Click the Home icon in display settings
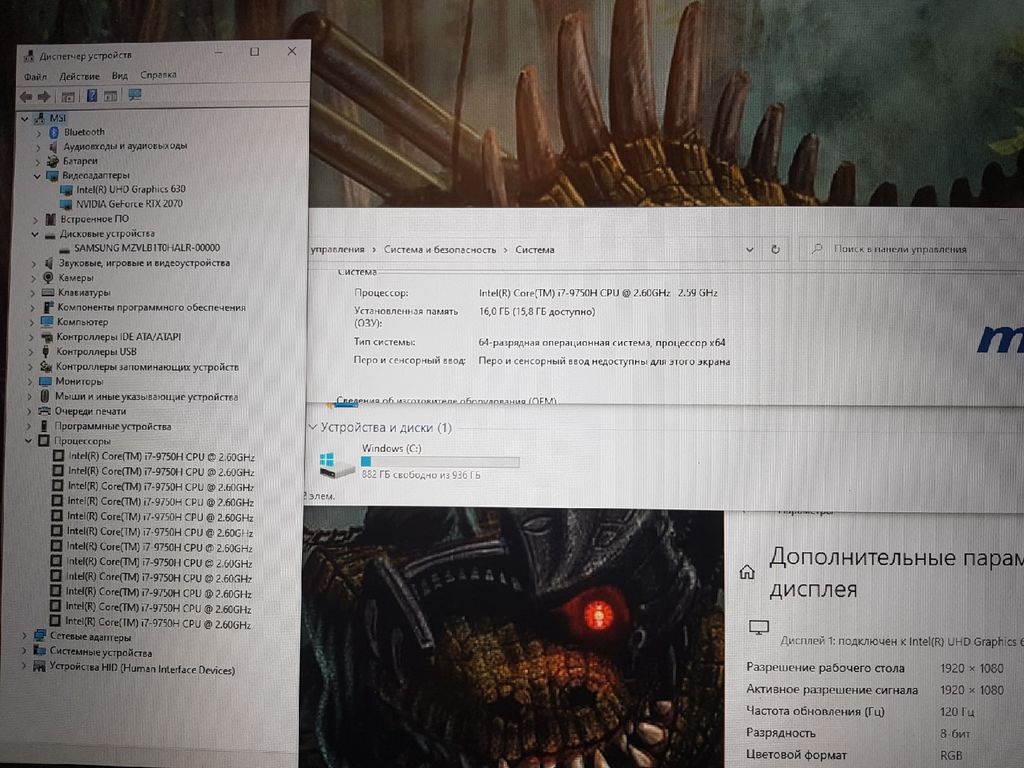Viewport: 1024px width, 768px height. pos(746,573)
